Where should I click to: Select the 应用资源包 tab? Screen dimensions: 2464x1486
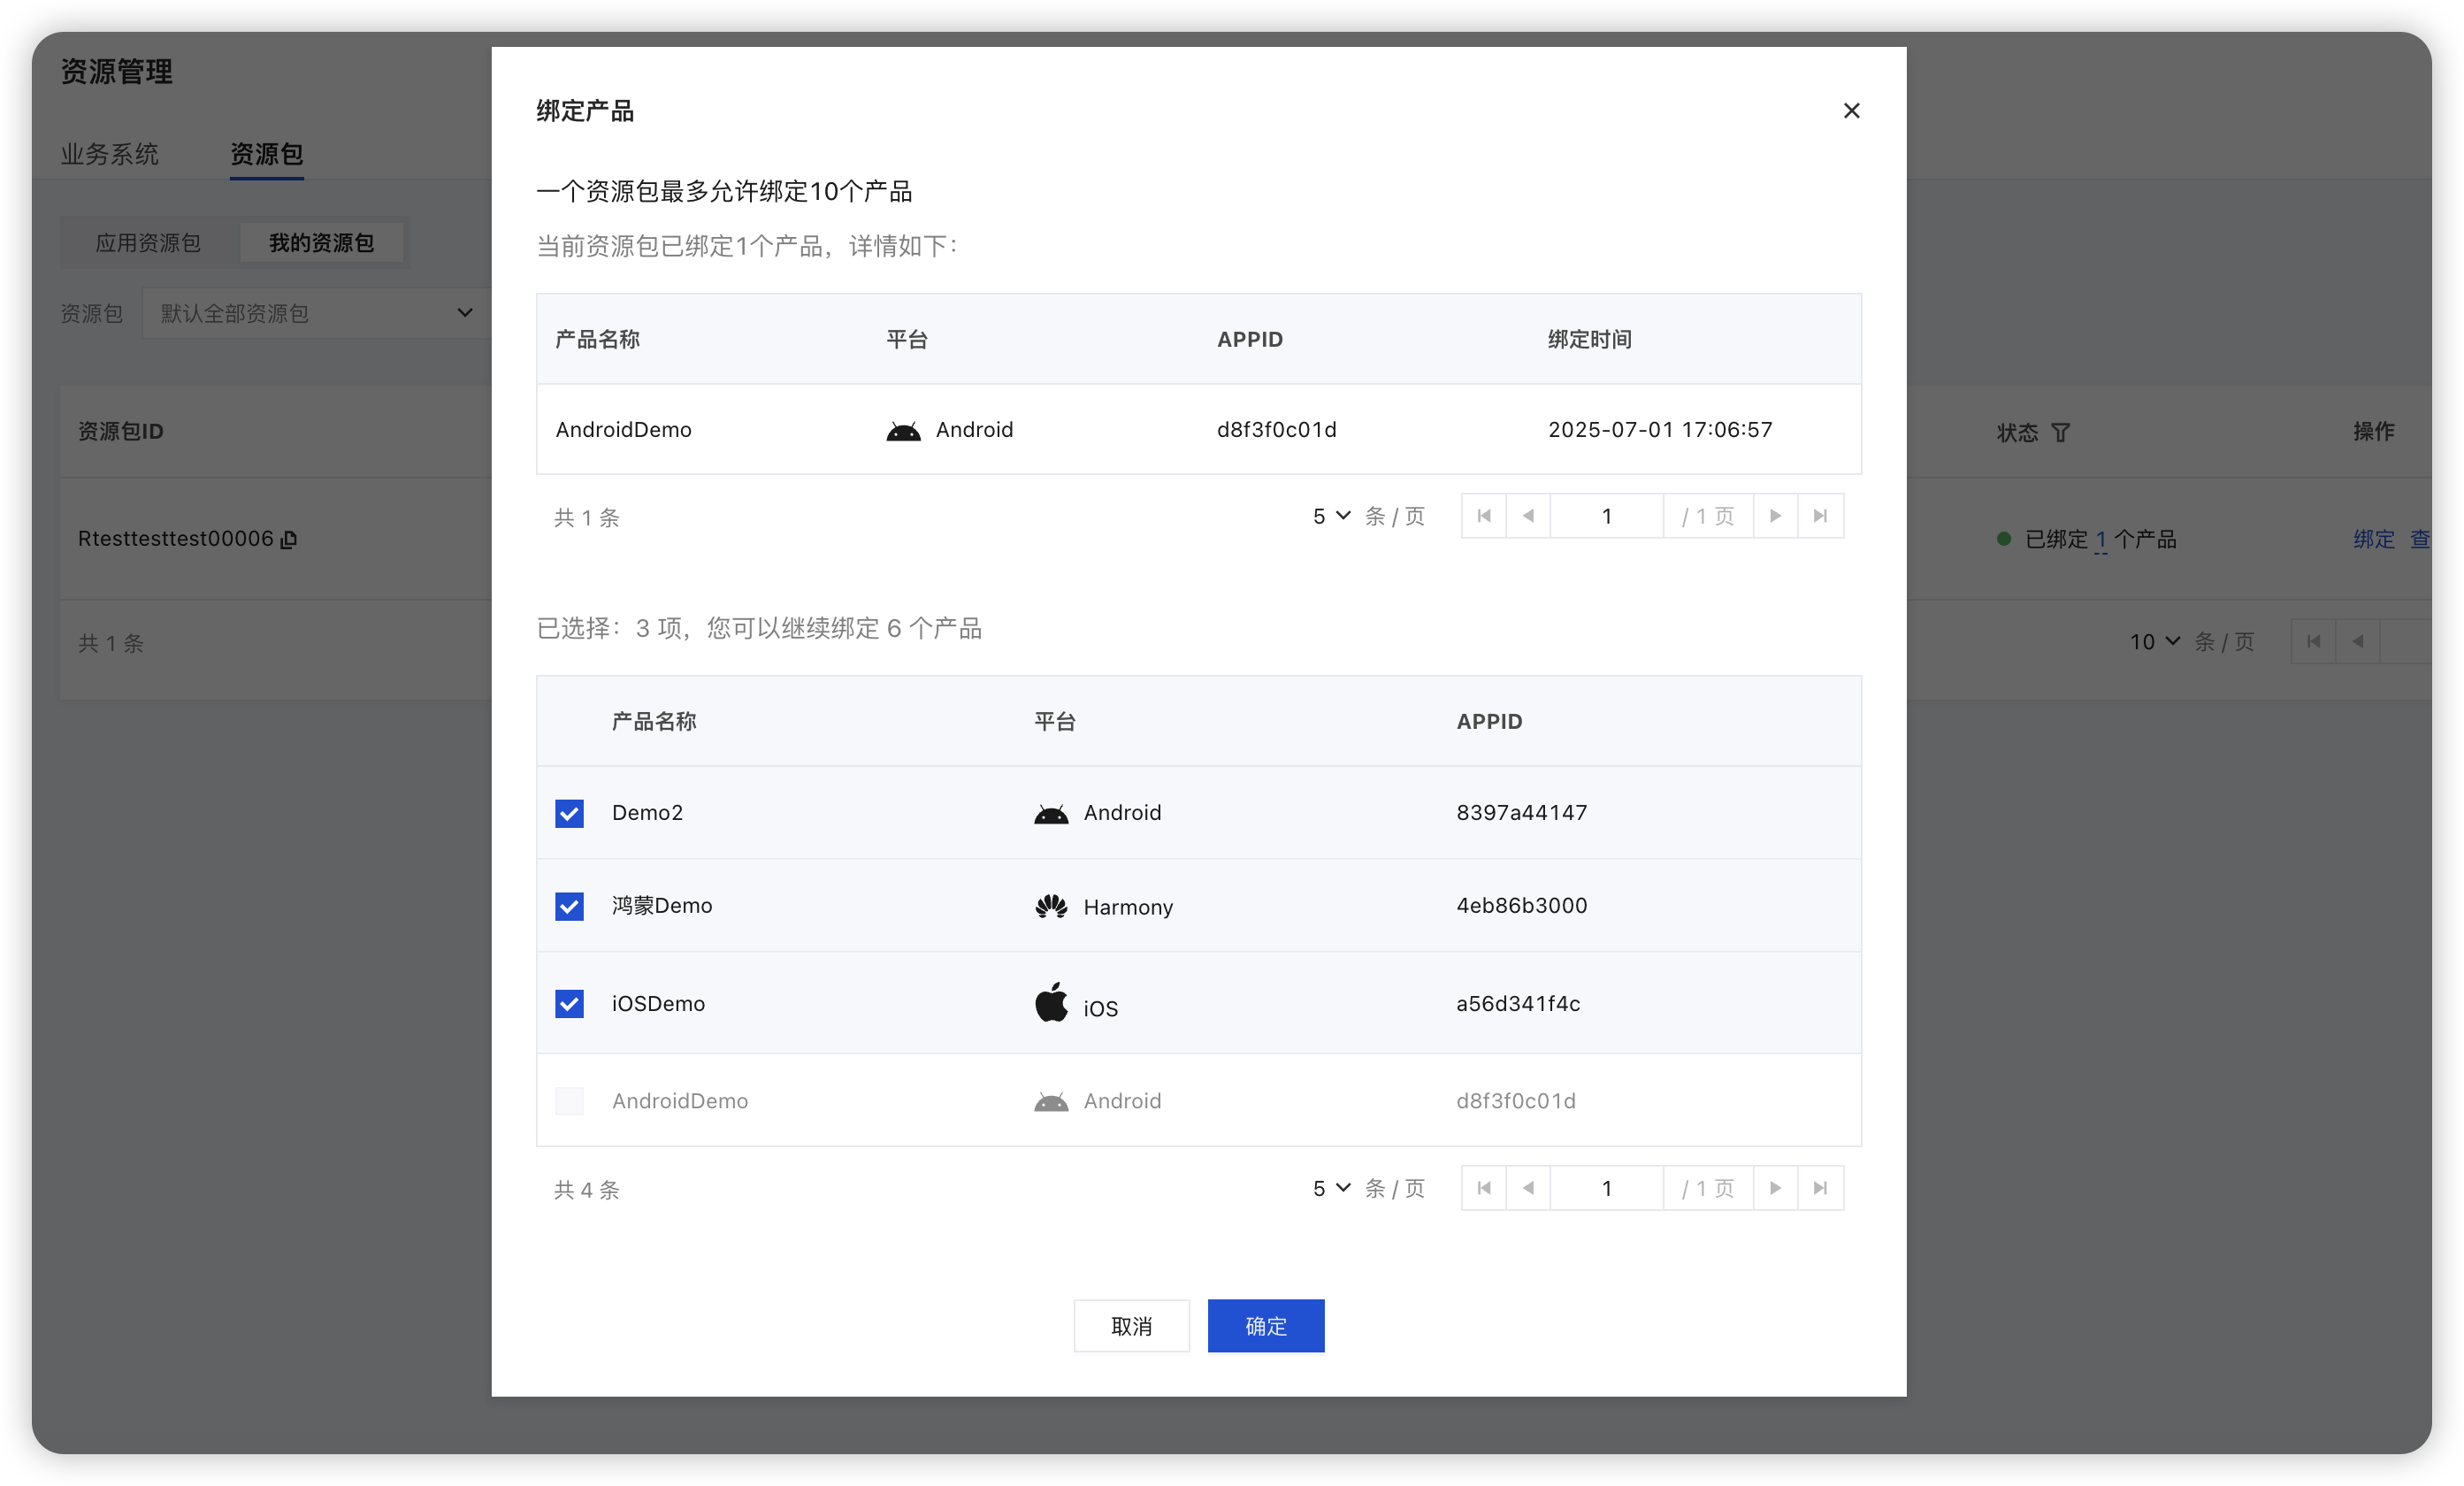click(148, 243)
